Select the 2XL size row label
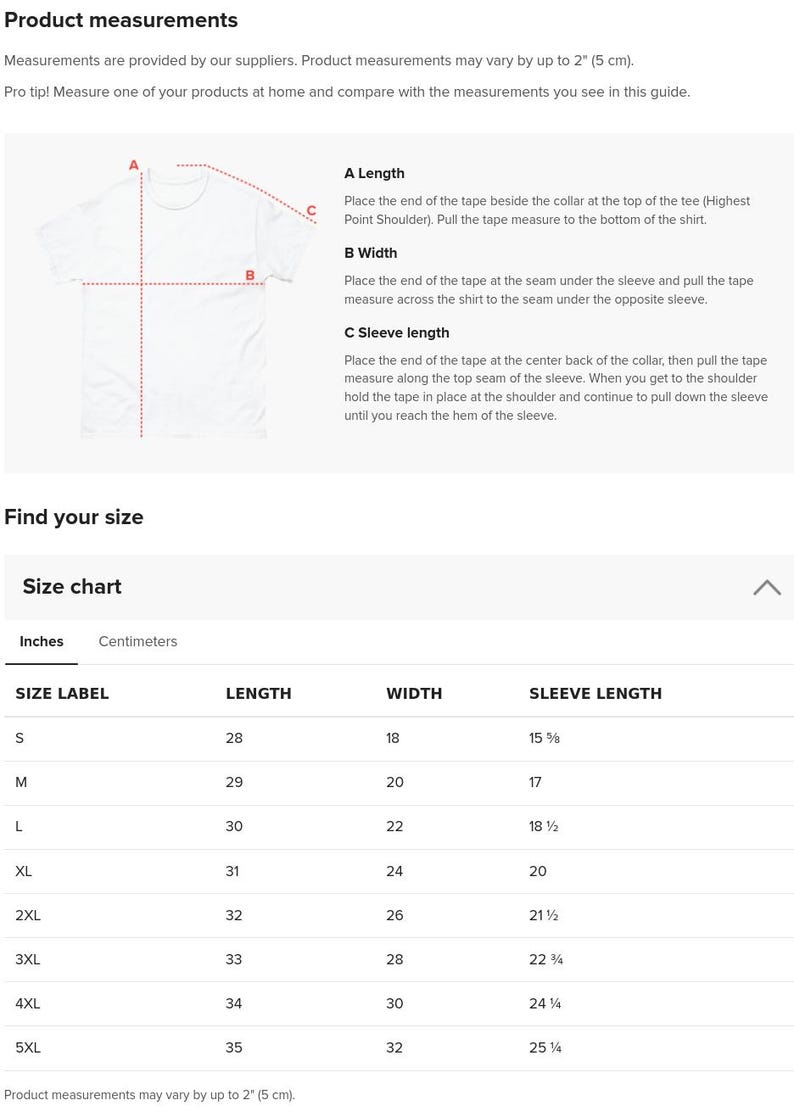794x1117 pixels. tap(28, 915)
